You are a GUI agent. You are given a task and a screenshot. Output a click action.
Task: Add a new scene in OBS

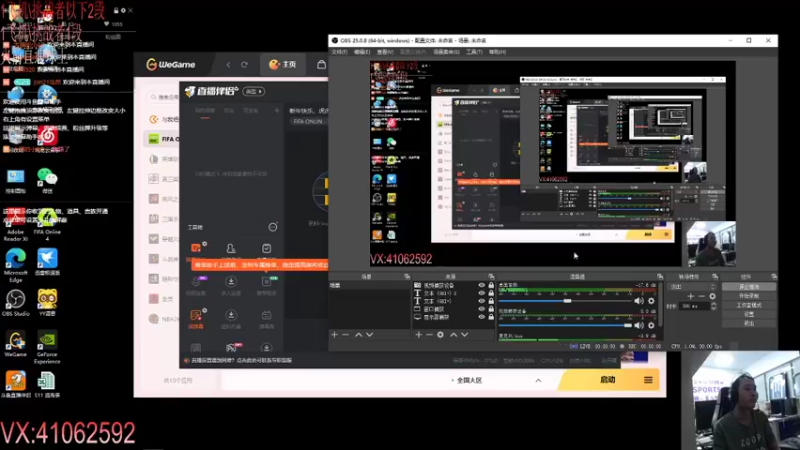[x=335, y=335]
